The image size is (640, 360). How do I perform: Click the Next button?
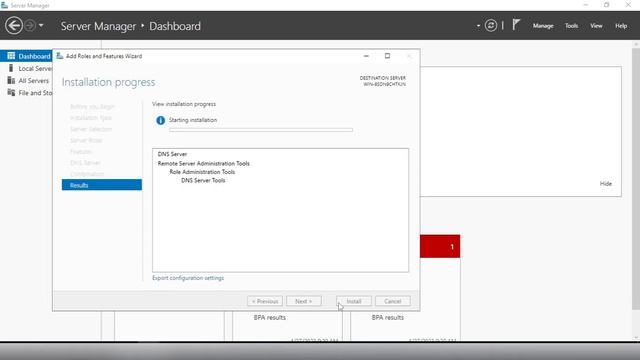[x=304, y=301]
